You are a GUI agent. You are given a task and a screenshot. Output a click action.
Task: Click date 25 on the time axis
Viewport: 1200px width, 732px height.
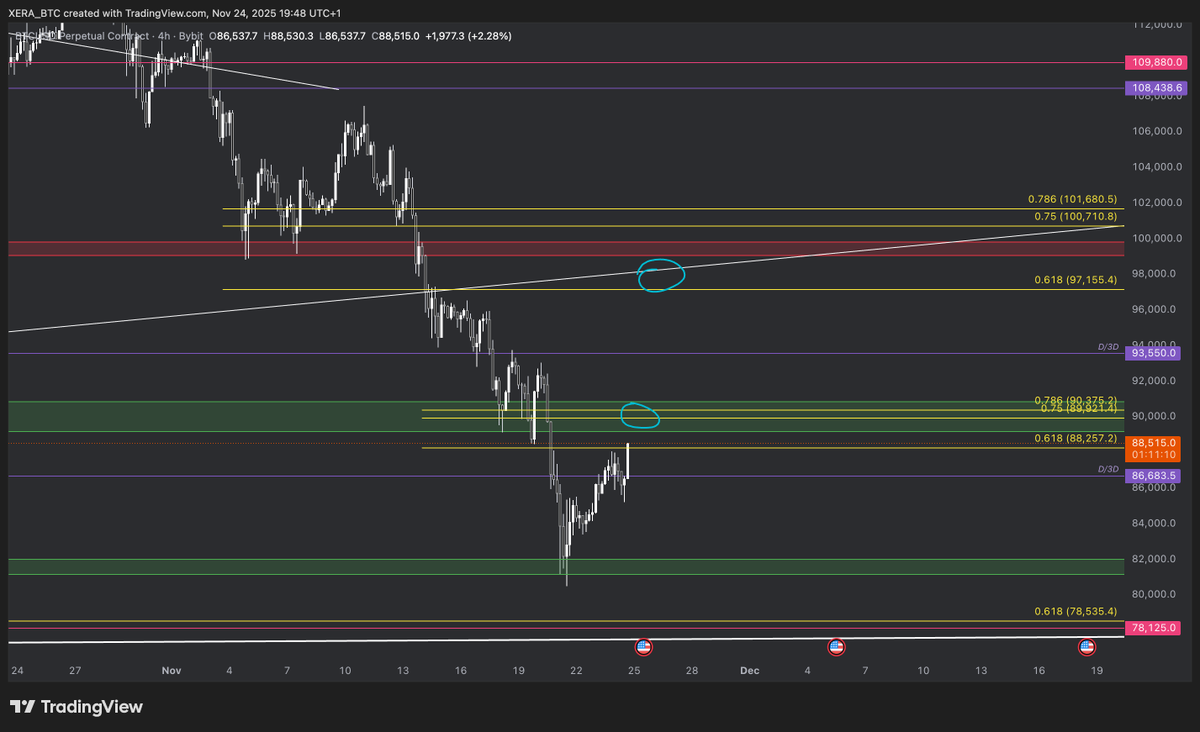(x=634, y=670)
